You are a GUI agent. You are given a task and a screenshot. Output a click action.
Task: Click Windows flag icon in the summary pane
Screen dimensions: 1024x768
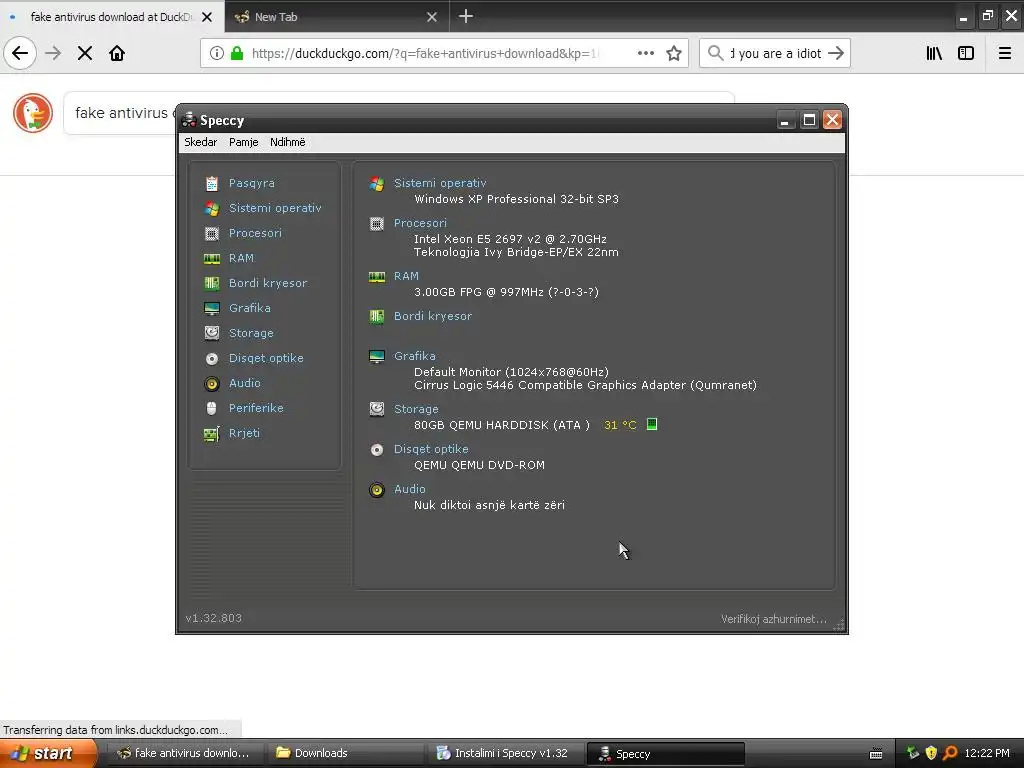(377, 184)
